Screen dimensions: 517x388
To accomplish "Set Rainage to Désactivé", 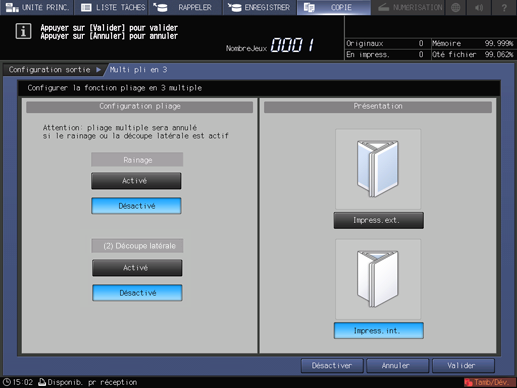I will pyautogui.click(x=136, y=206).
